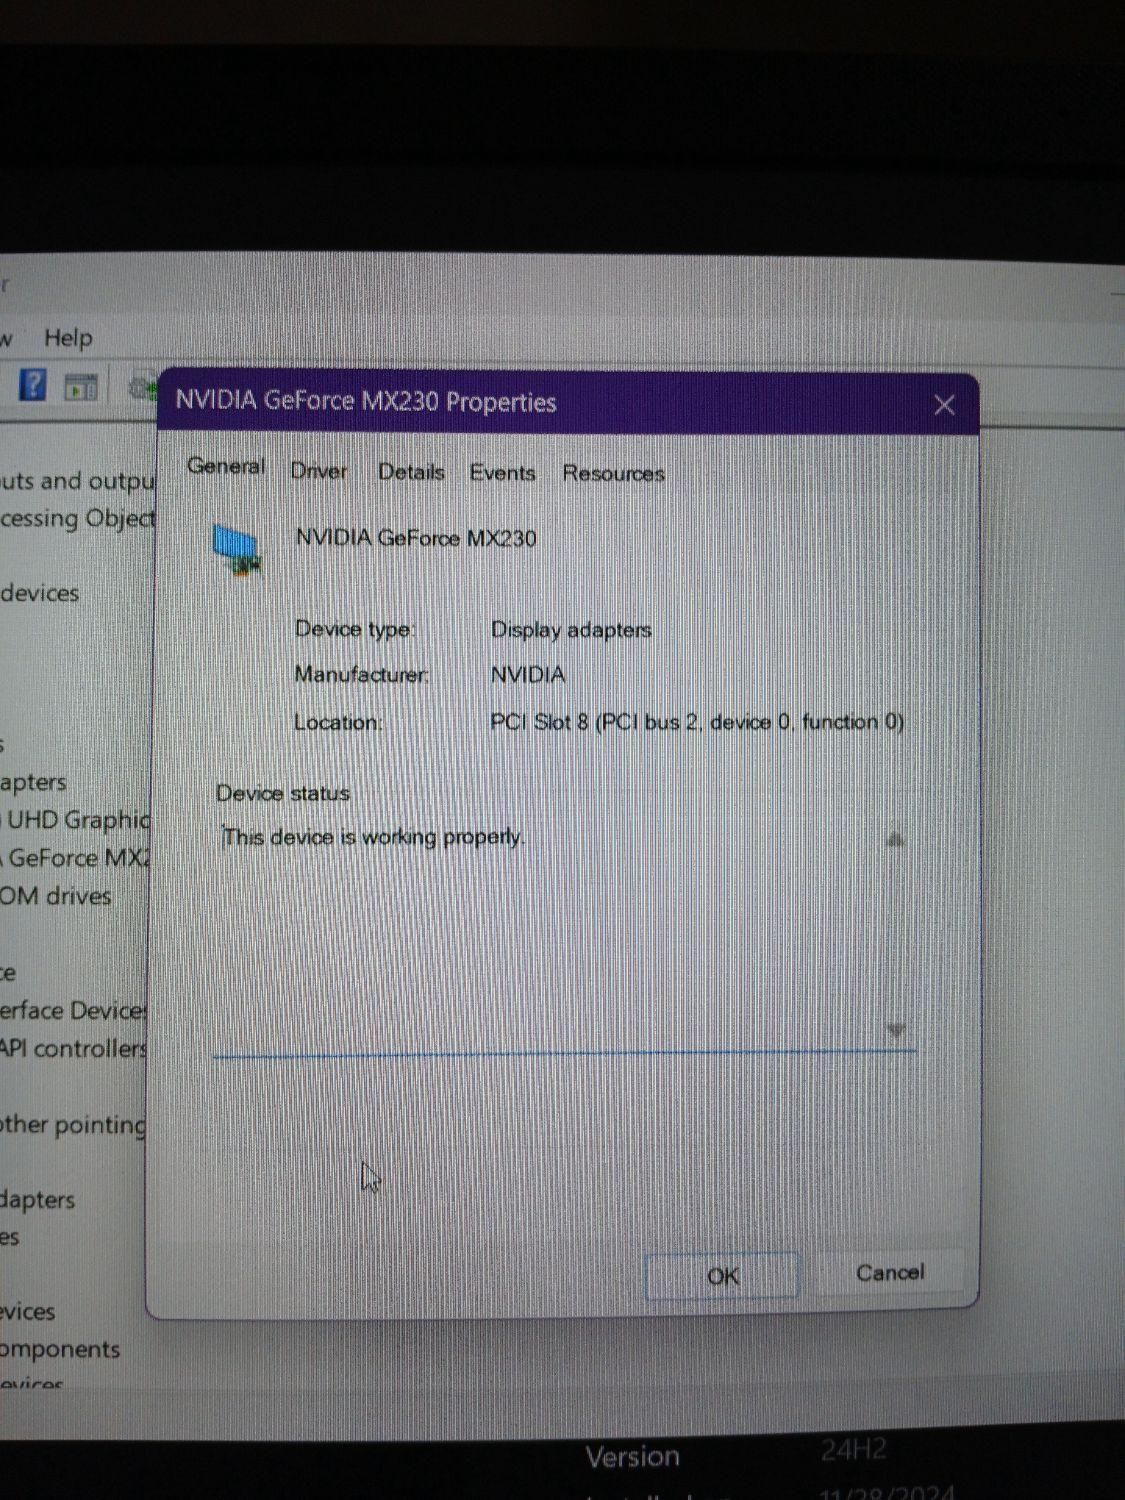The image size is (1125, 1500).
Task: Click Device Manager properties pane toolbar icon
Action: click(81, 386)
